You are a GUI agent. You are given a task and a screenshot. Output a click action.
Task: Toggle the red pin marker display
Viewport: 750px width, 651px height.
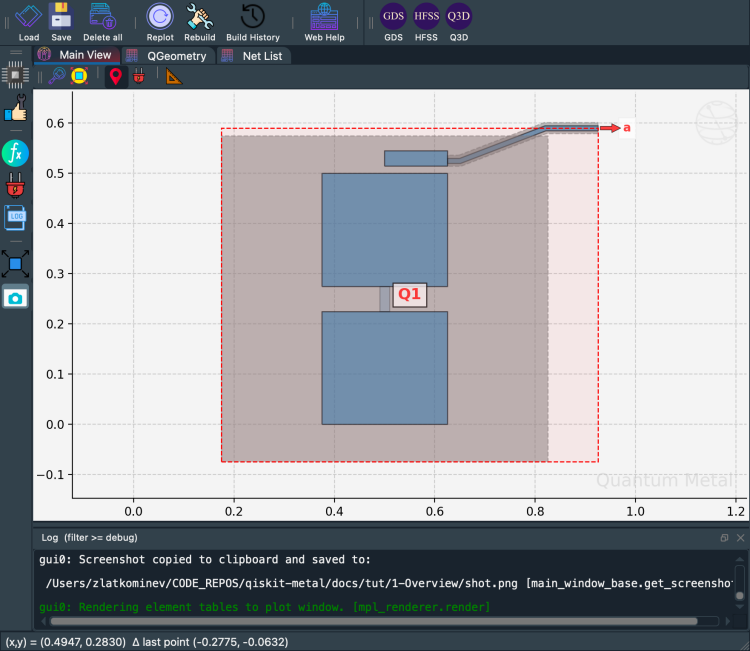click(115, 76)
